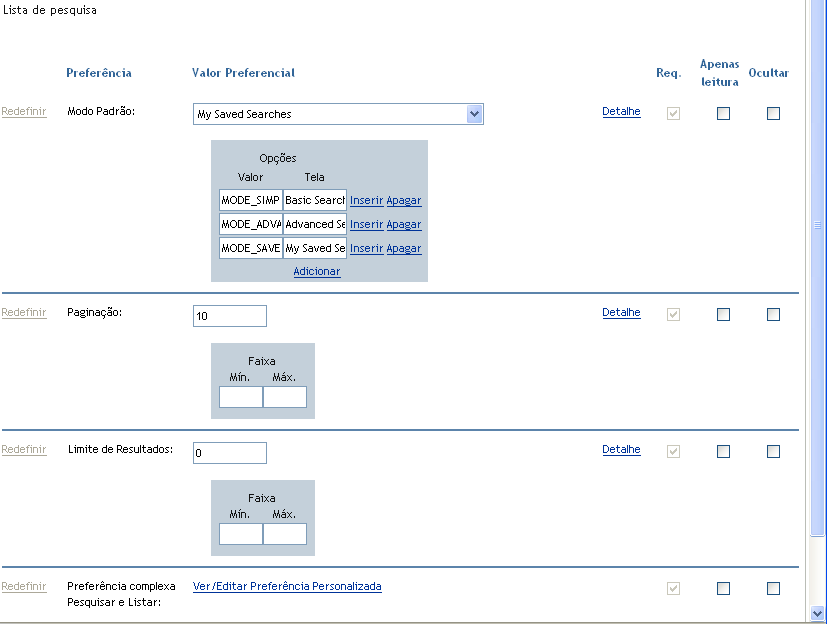
Task: Click Inserir next to Basic Search option
Action: click(366, 200)
